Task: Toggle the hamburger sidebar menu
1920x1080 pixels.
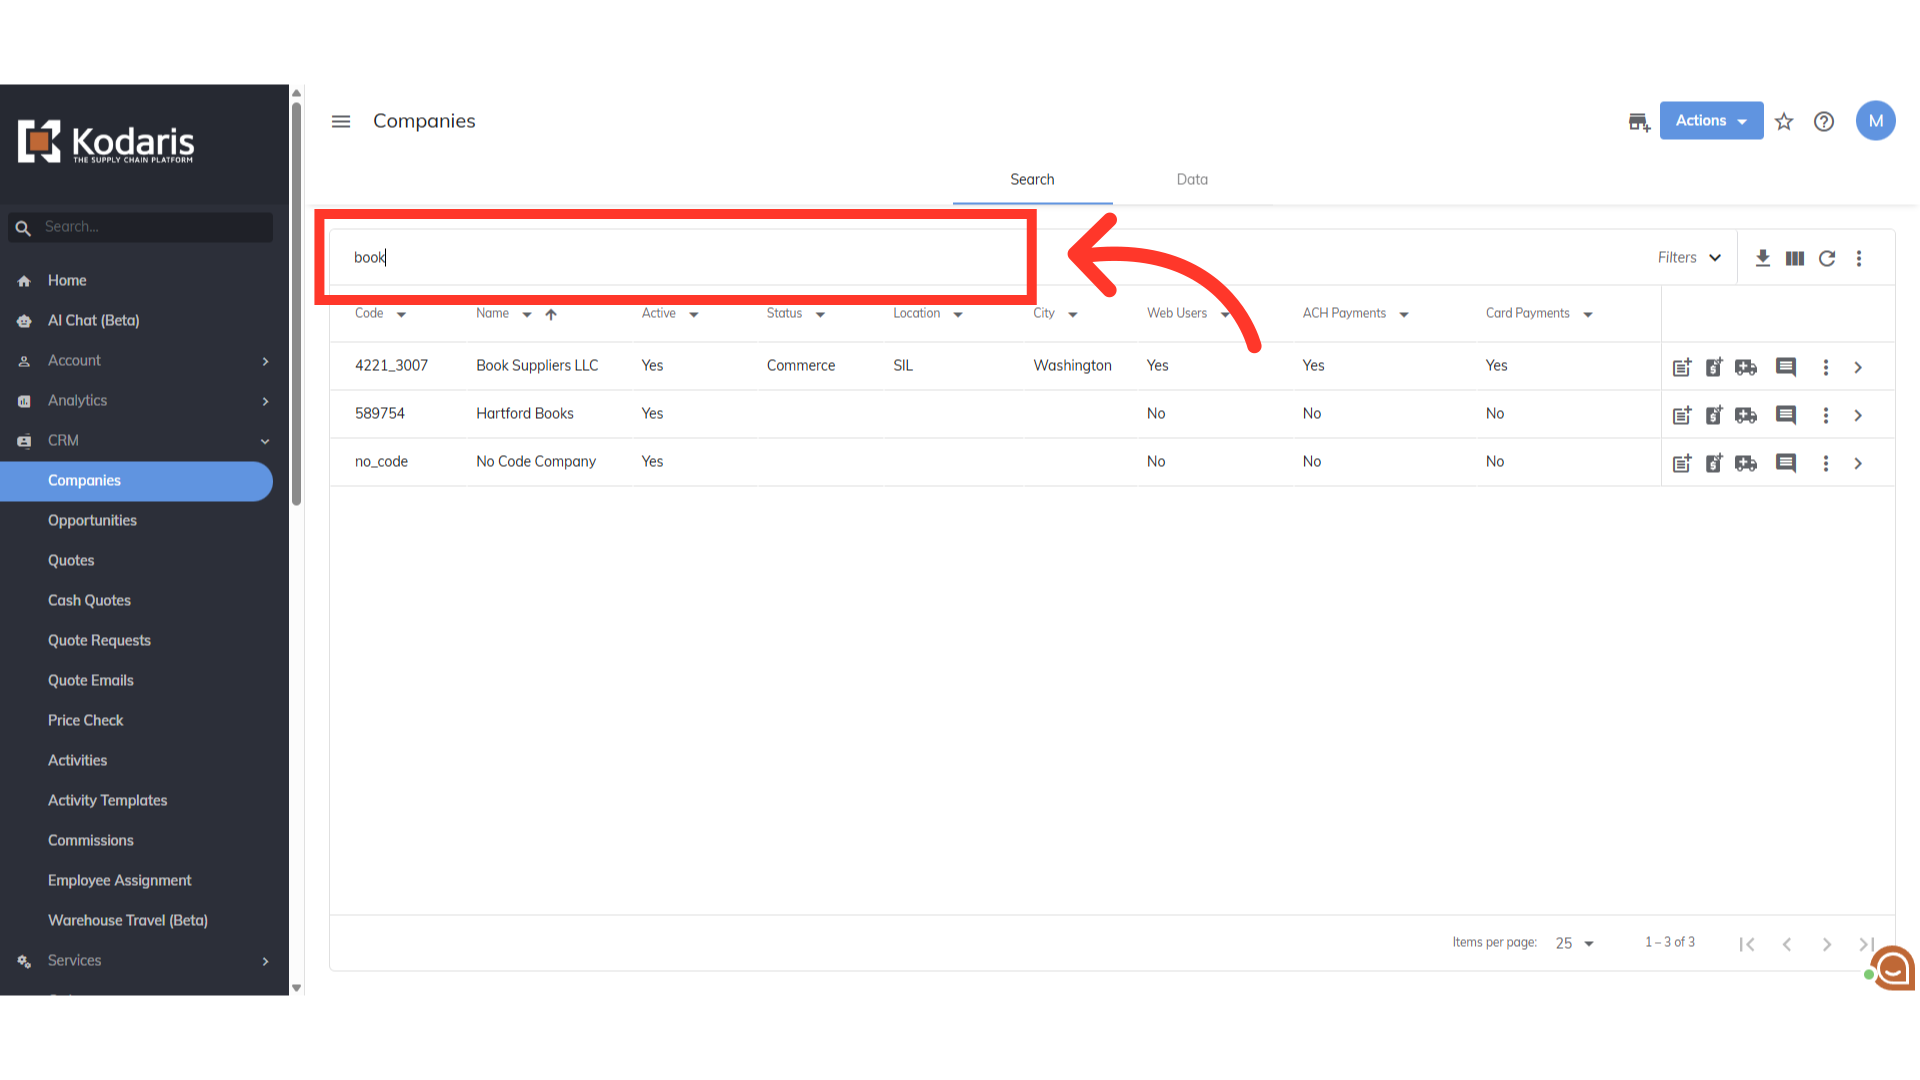Action: coord(341,121)
